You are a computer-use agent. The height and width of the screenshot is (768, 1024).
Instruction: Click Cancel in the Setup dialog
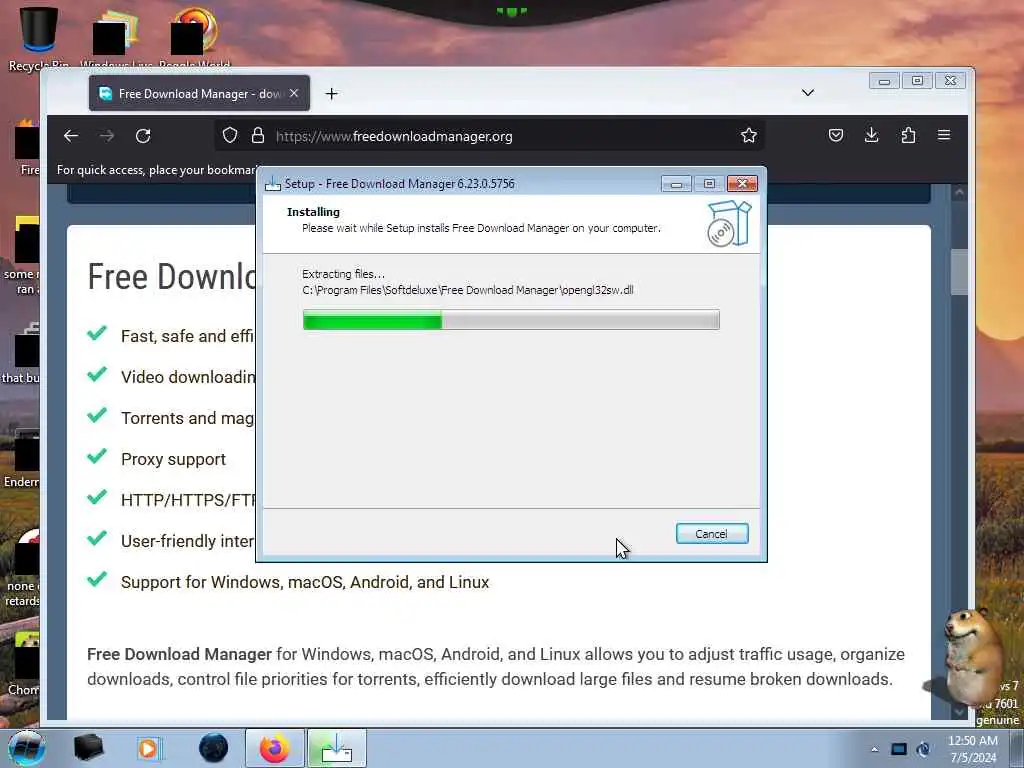[712, 534]
